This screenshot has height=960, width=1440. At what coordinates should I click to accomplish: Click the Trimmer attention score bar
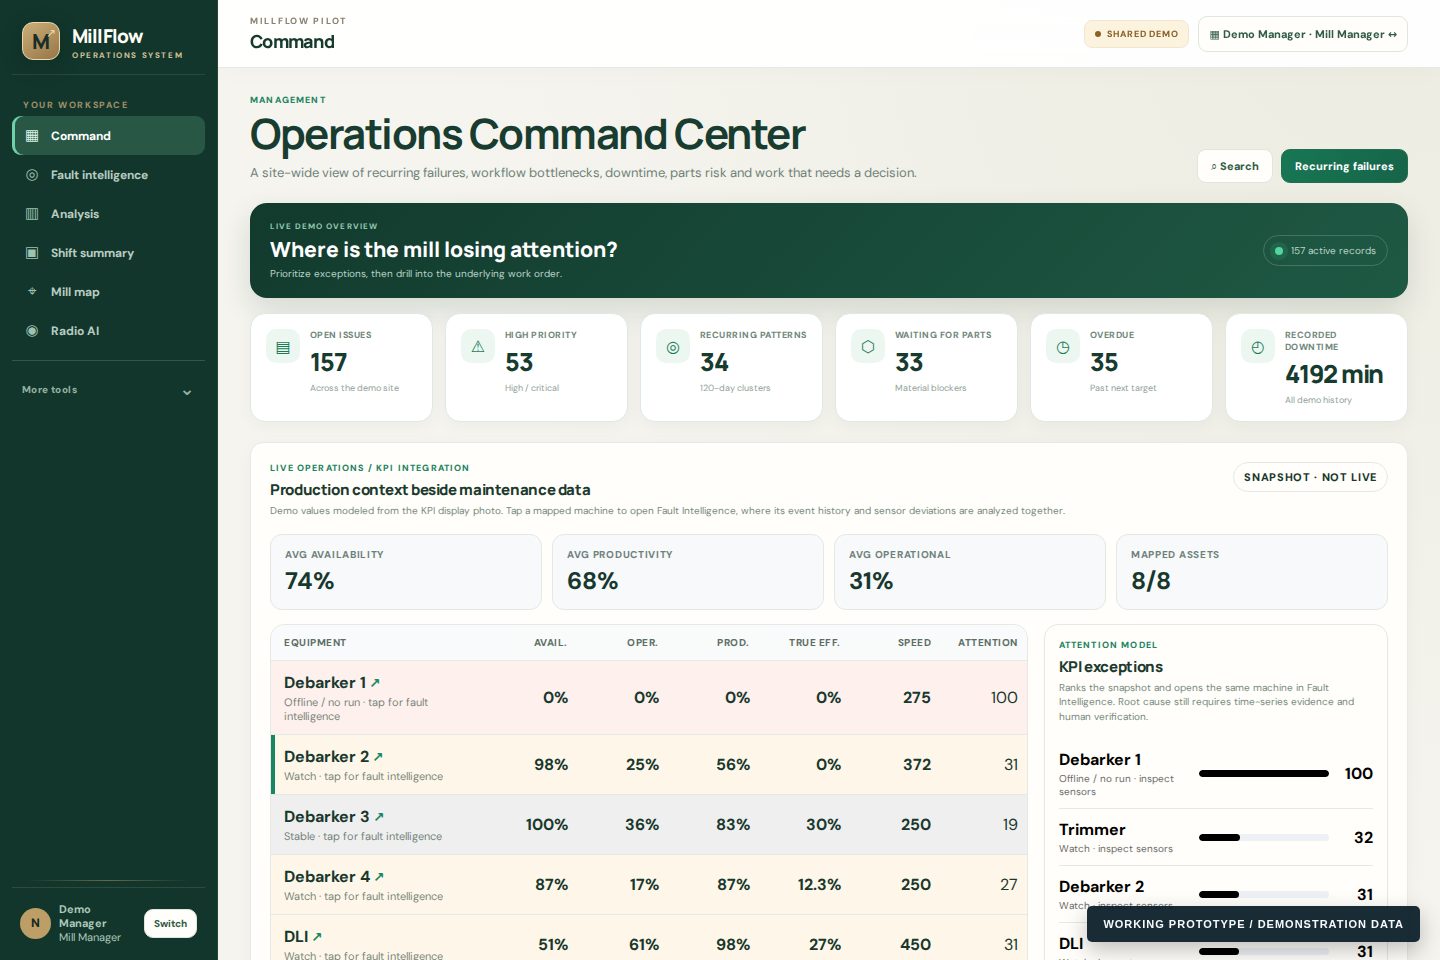pos(1264,837)
